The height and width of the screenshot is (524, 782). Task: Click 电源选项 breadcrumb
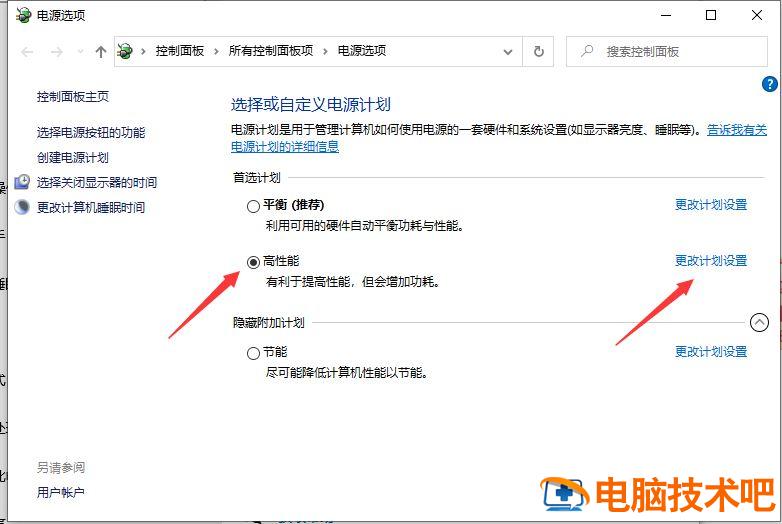(x=362, y=51)
